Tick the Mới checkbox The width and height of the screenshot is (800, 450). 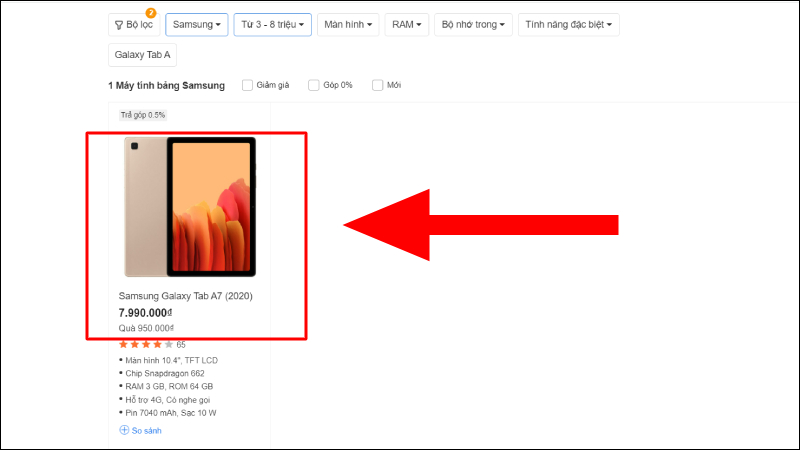tap(378, 85)
